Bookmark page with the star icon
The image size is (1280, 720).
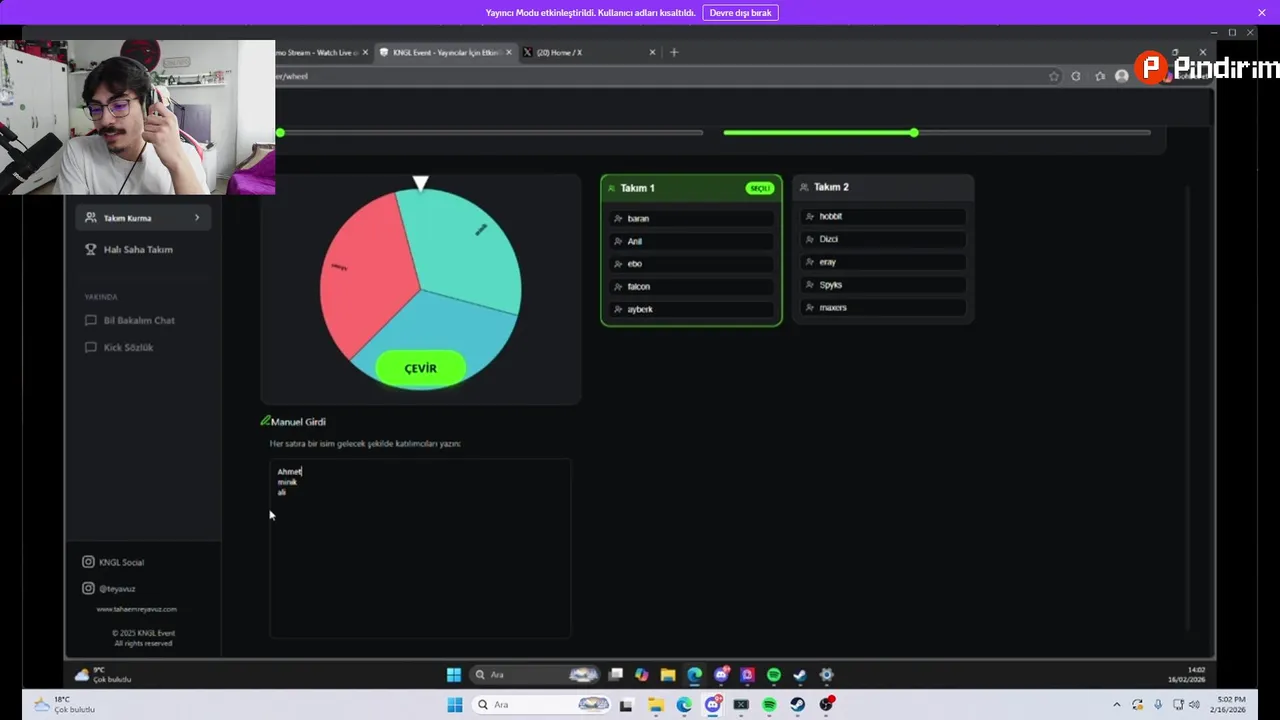[x=1054, y=76]
